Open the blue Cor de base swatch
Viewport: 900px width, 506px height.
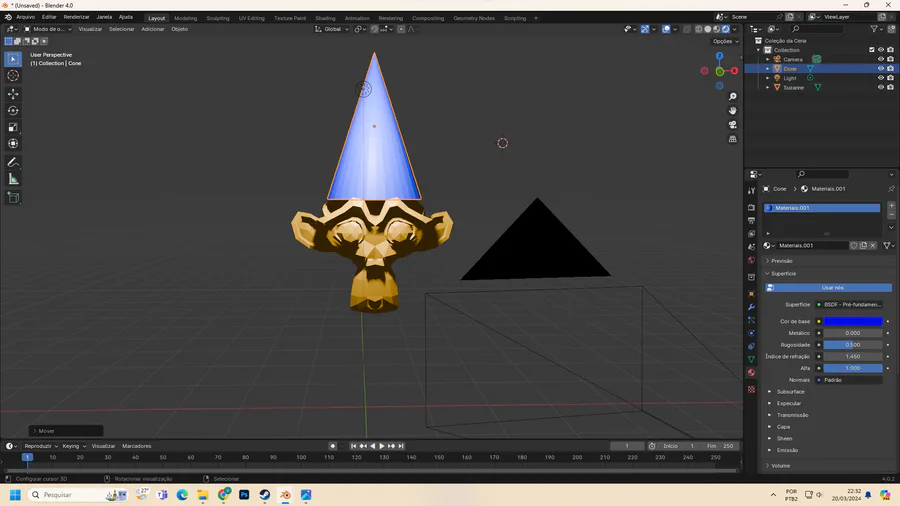tap(853, 321)
